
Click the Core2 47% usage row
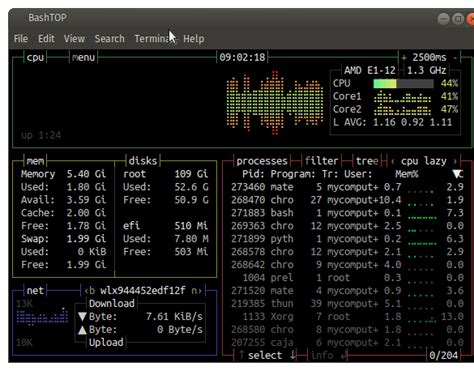tap(395, 109)
